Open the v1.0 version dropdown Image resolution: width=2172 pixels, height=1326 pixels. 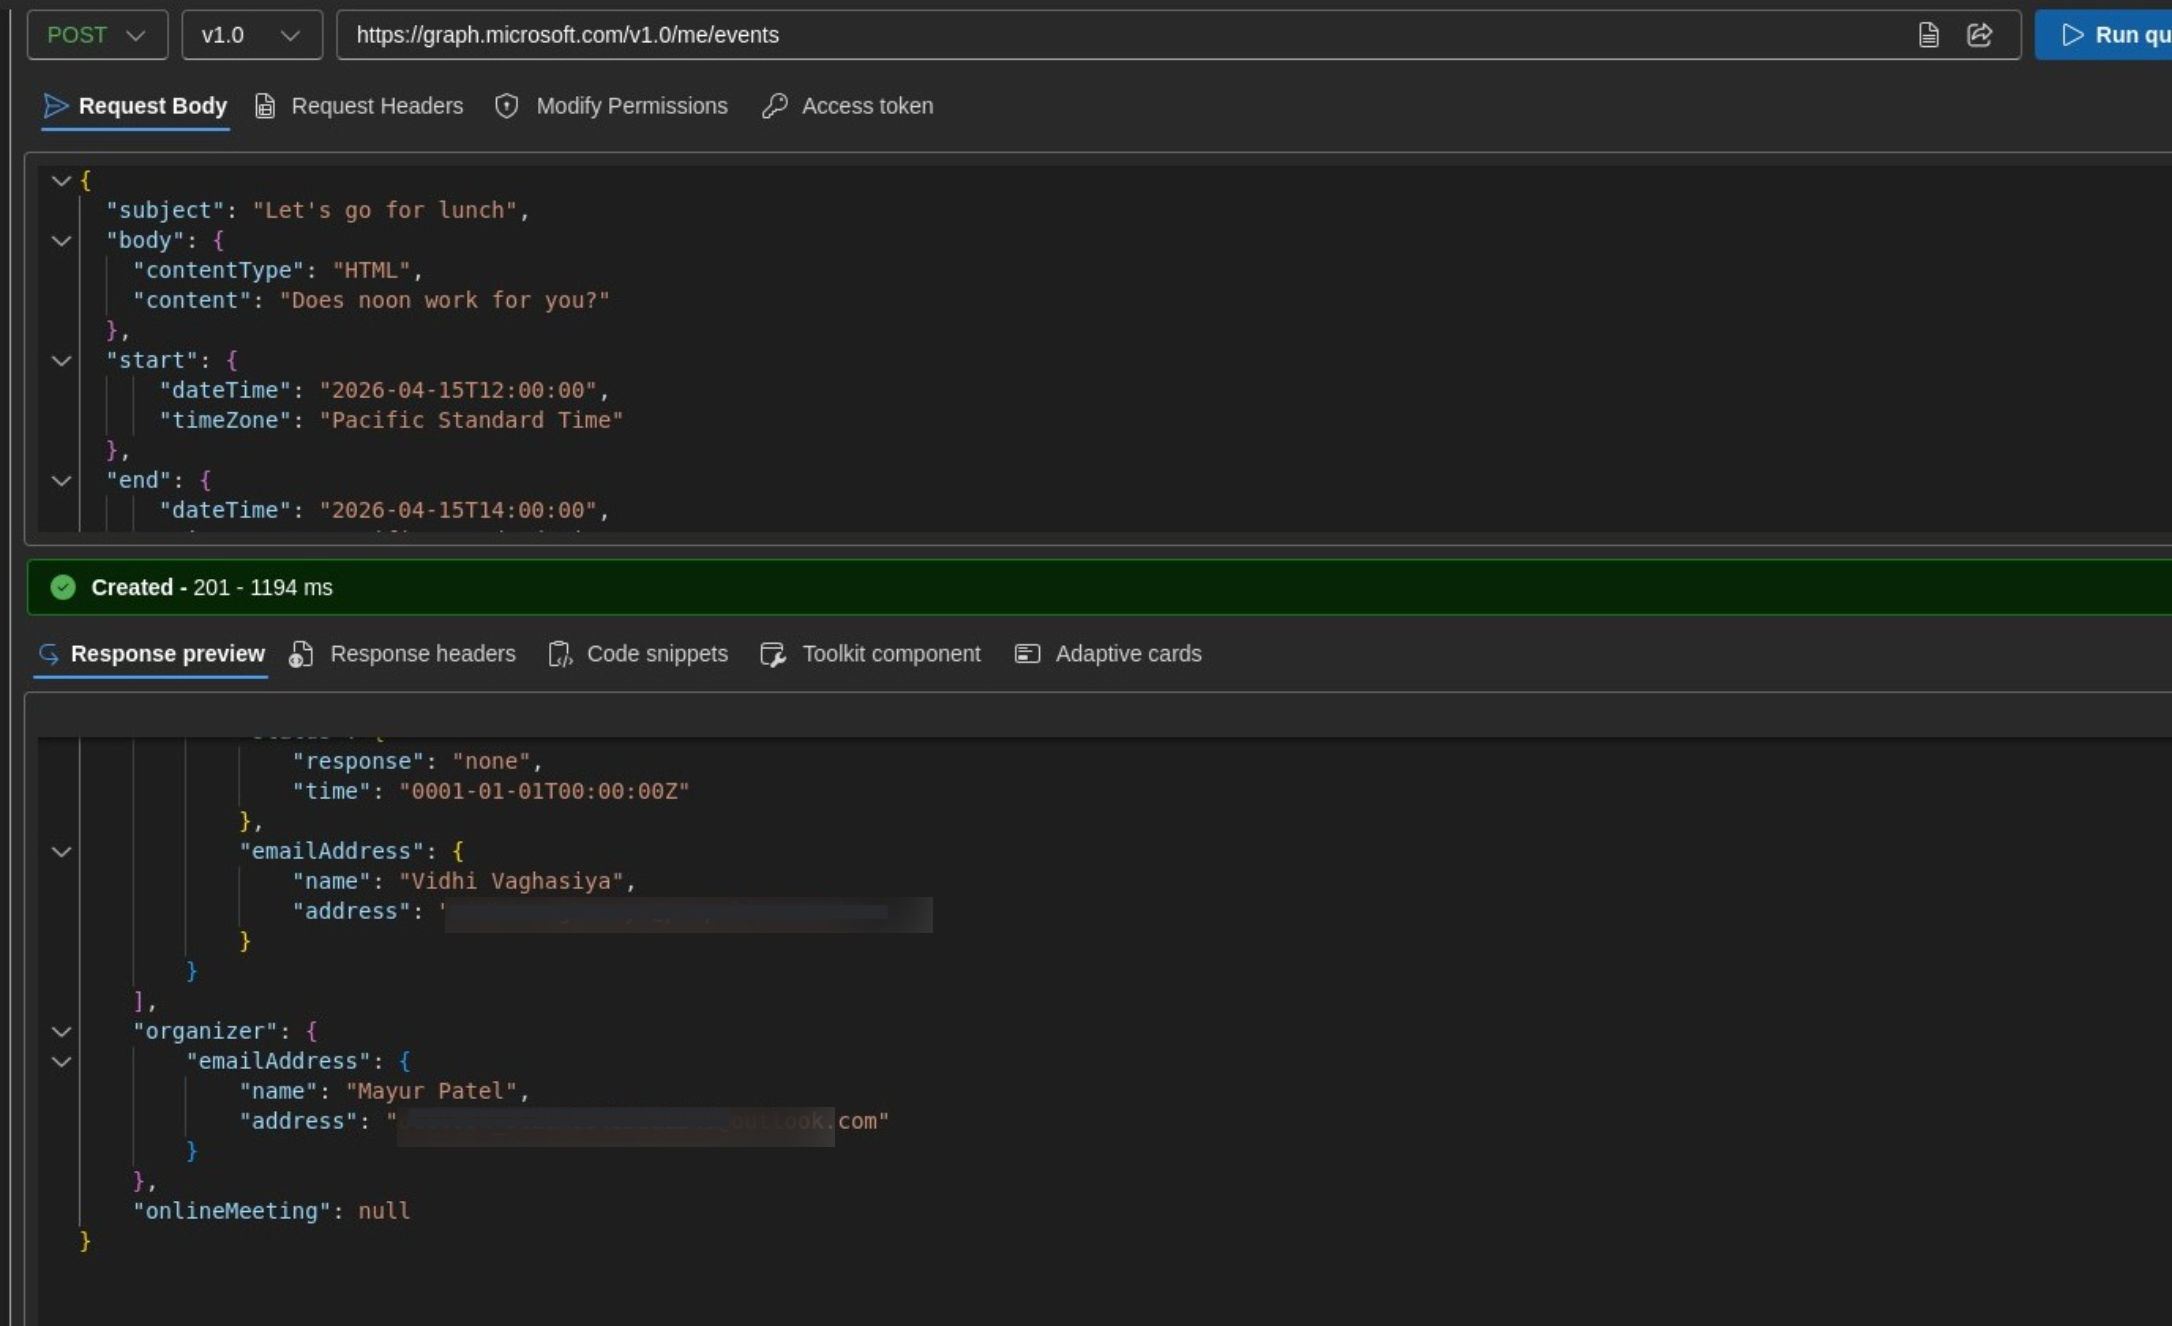pyautogui.click(x=251, y=35)
